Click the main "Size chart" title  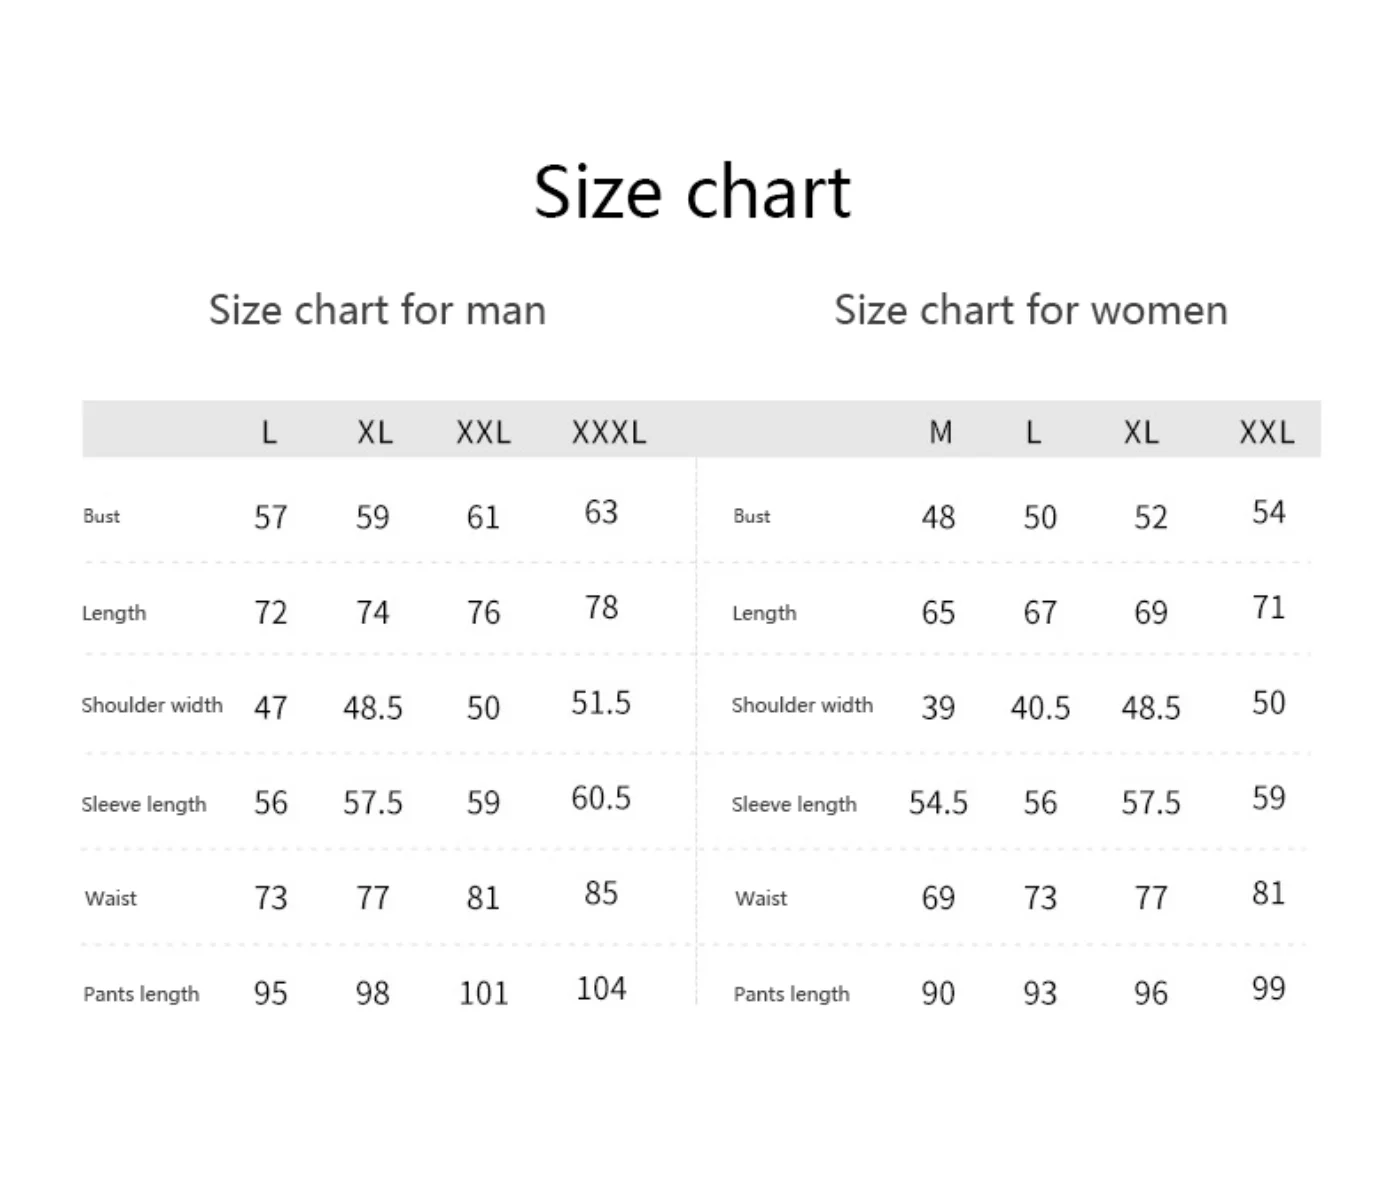point(692,192)
